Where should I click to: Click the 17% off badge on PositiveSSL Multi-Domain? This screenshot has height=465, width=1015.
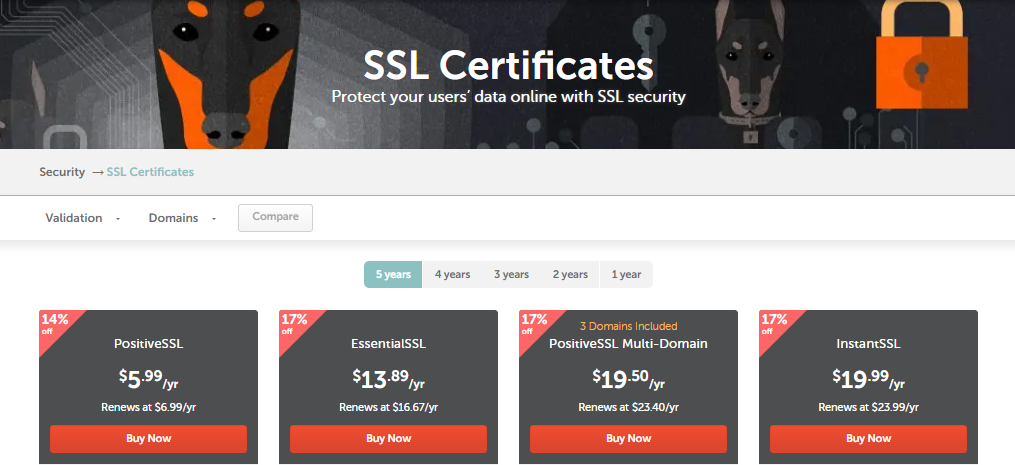534,323
